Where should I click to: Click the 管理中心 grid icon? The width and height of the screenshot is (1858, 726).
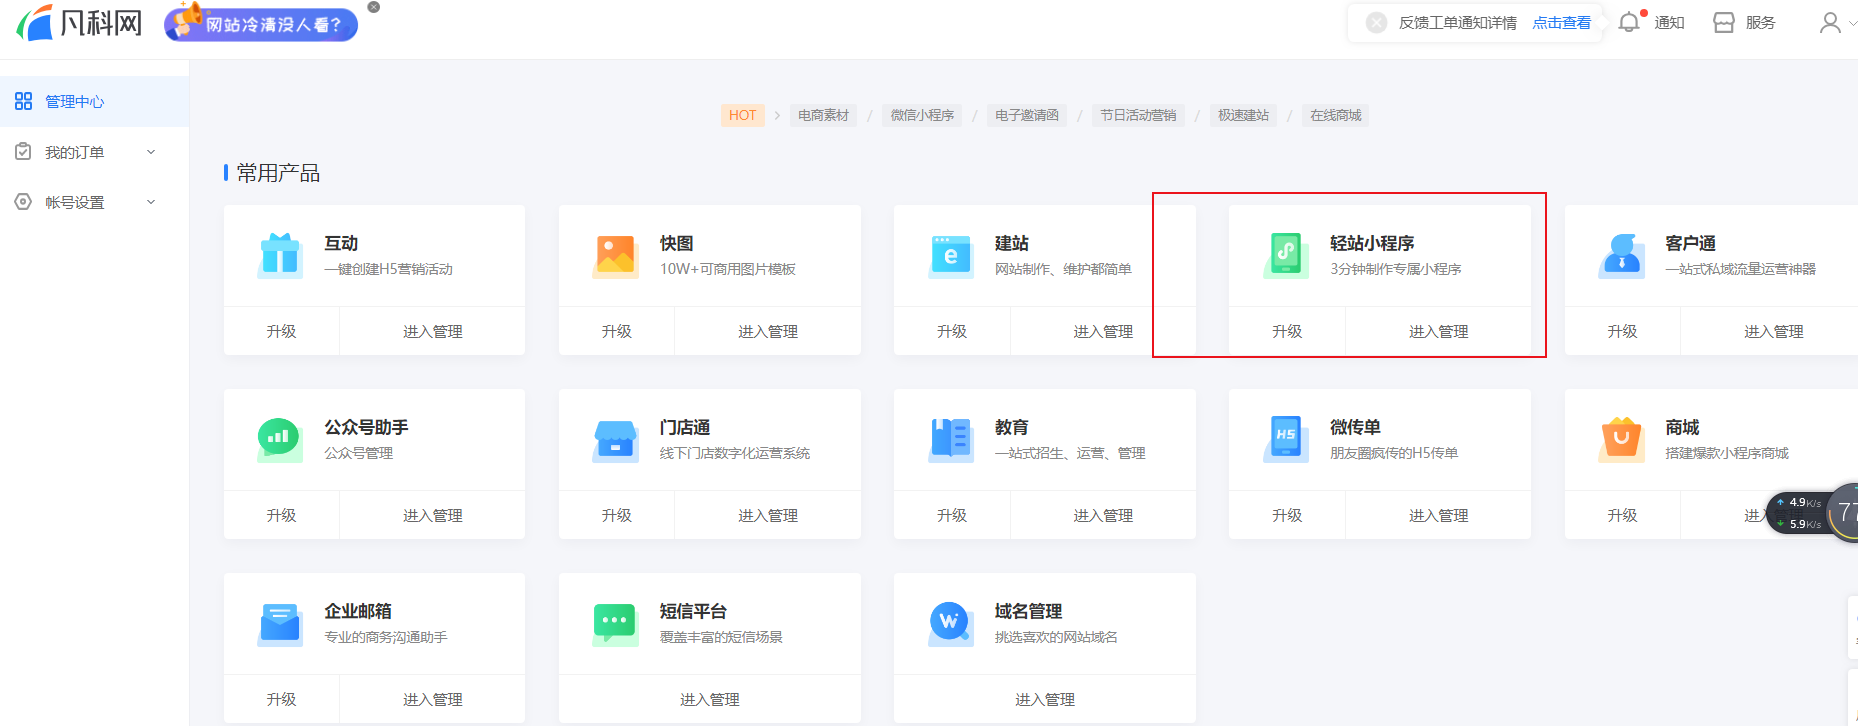click(x=23, y=101)
